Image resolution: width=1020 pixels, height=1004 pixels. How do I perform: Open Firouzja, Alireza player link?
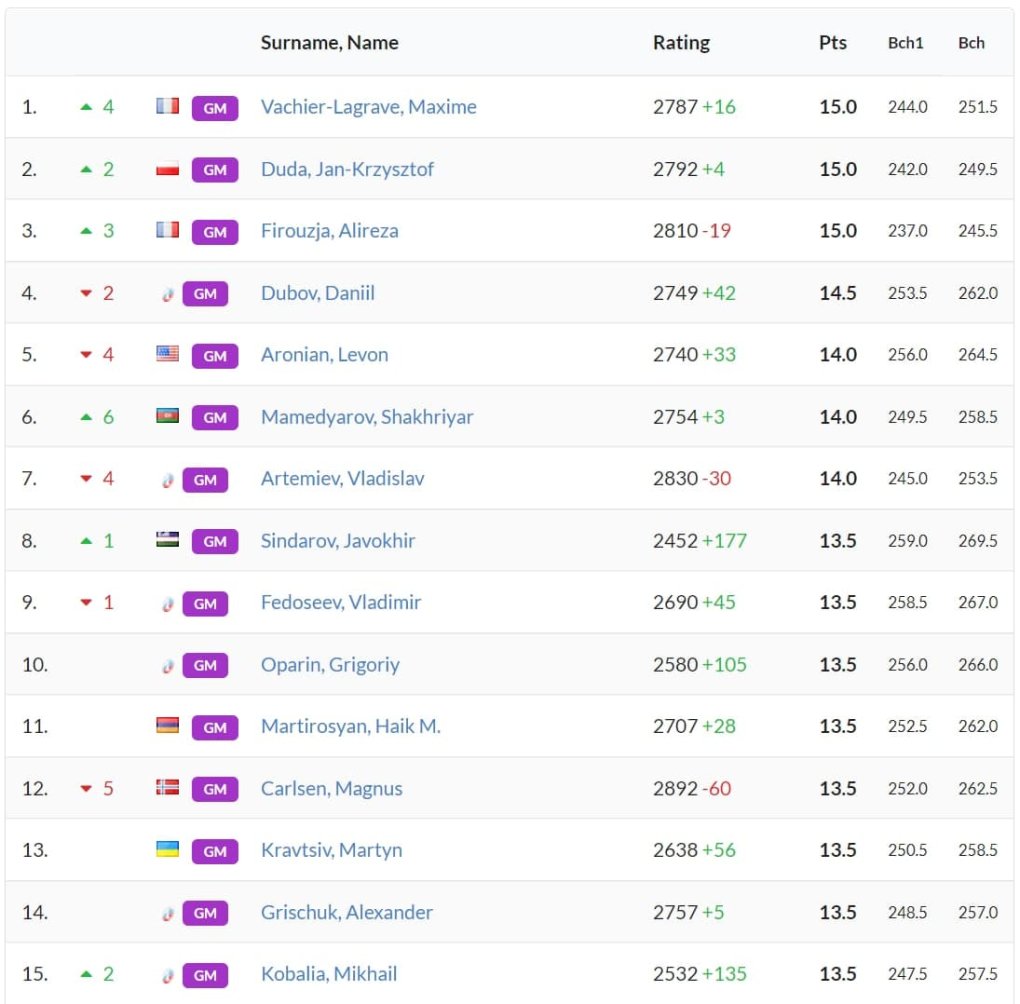click(x=329, y=231)
